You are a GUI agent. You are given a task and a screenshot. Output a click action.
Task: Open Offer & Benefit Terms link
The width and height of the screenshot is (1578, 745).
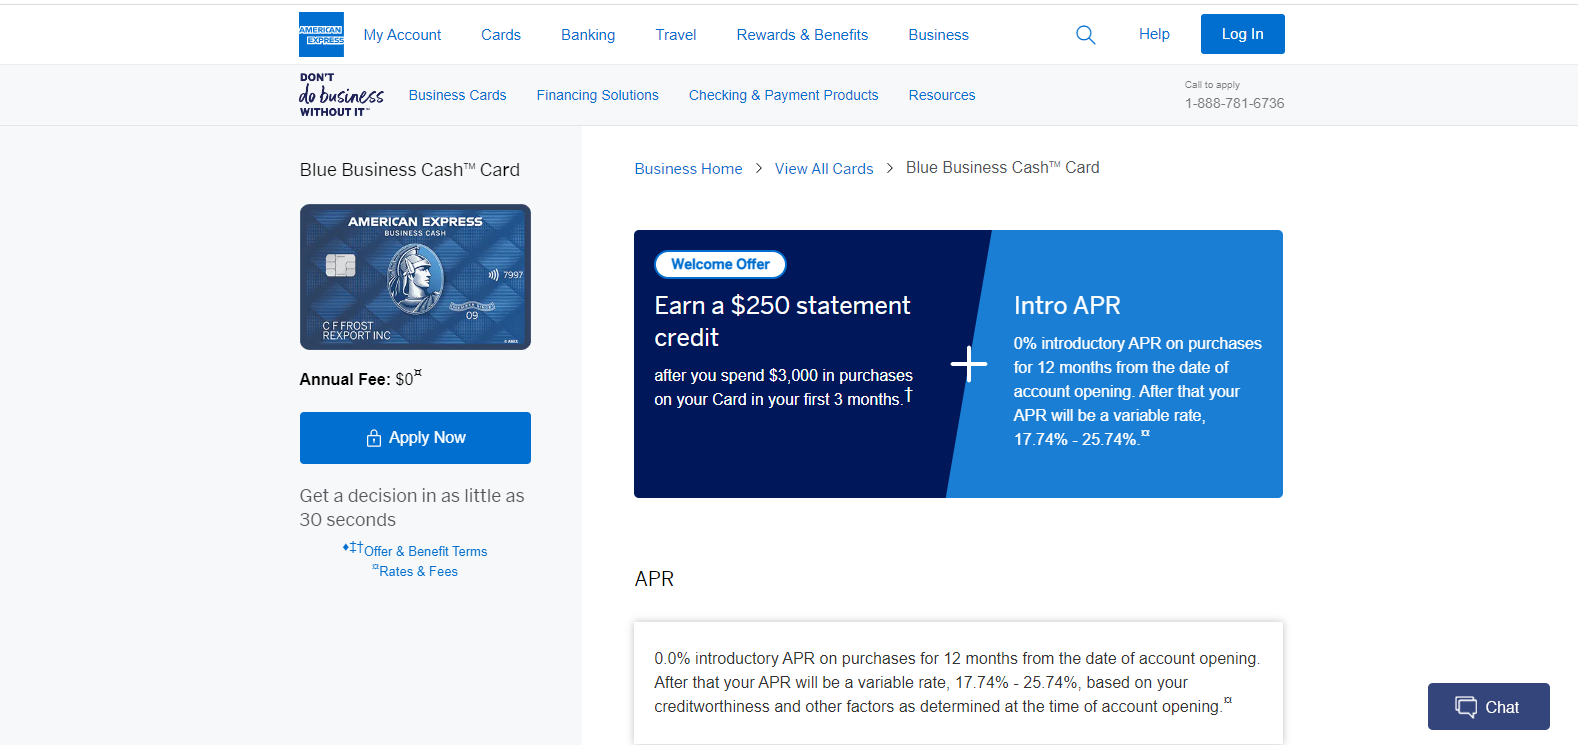(425, 551)
